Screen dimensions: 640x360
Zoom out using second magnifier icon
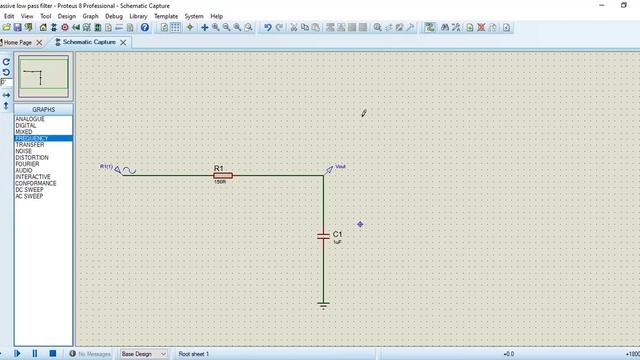tap(226, 27)
